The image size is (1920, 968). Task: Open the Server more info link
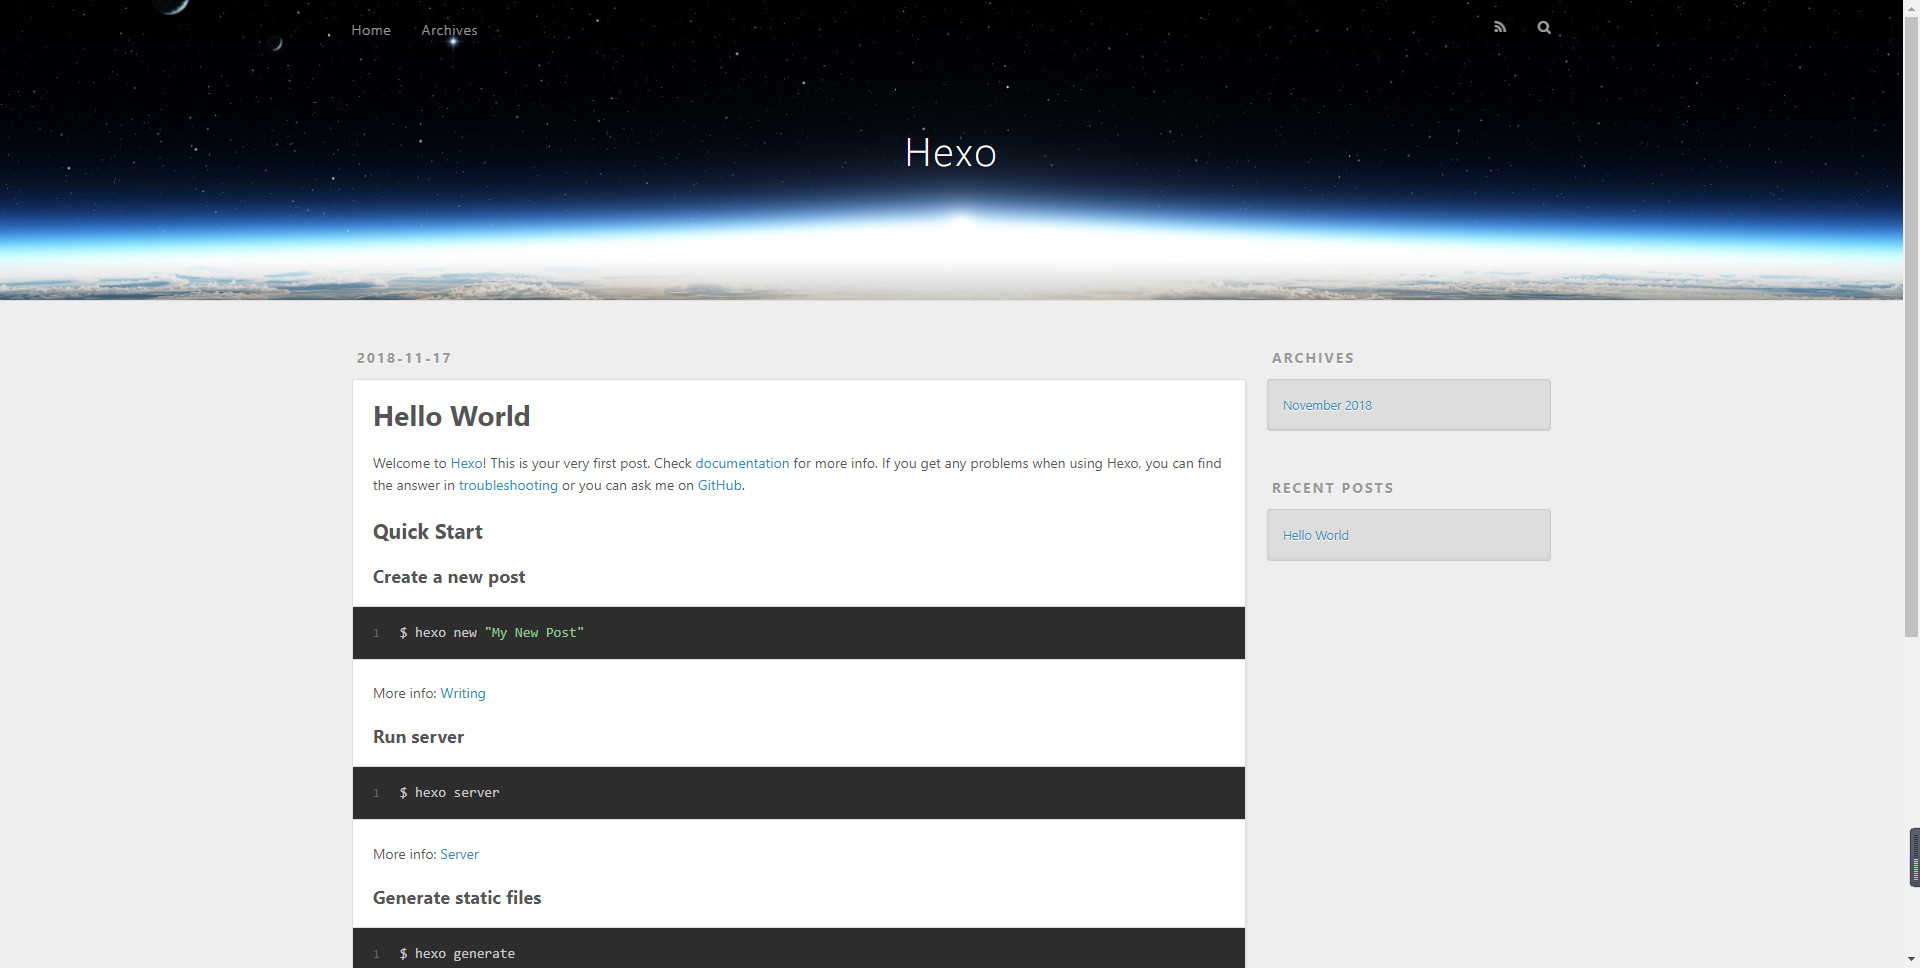[459, 854]
